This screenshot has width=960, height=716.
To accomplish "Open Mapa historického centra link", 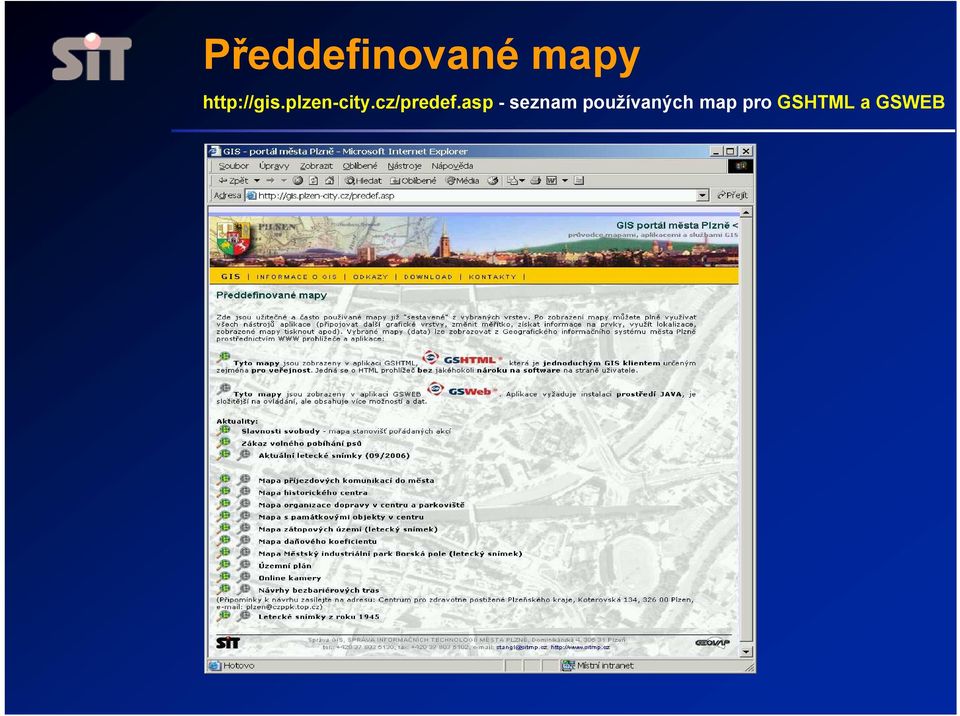I will pyautogui.click(x=313, y=492).
